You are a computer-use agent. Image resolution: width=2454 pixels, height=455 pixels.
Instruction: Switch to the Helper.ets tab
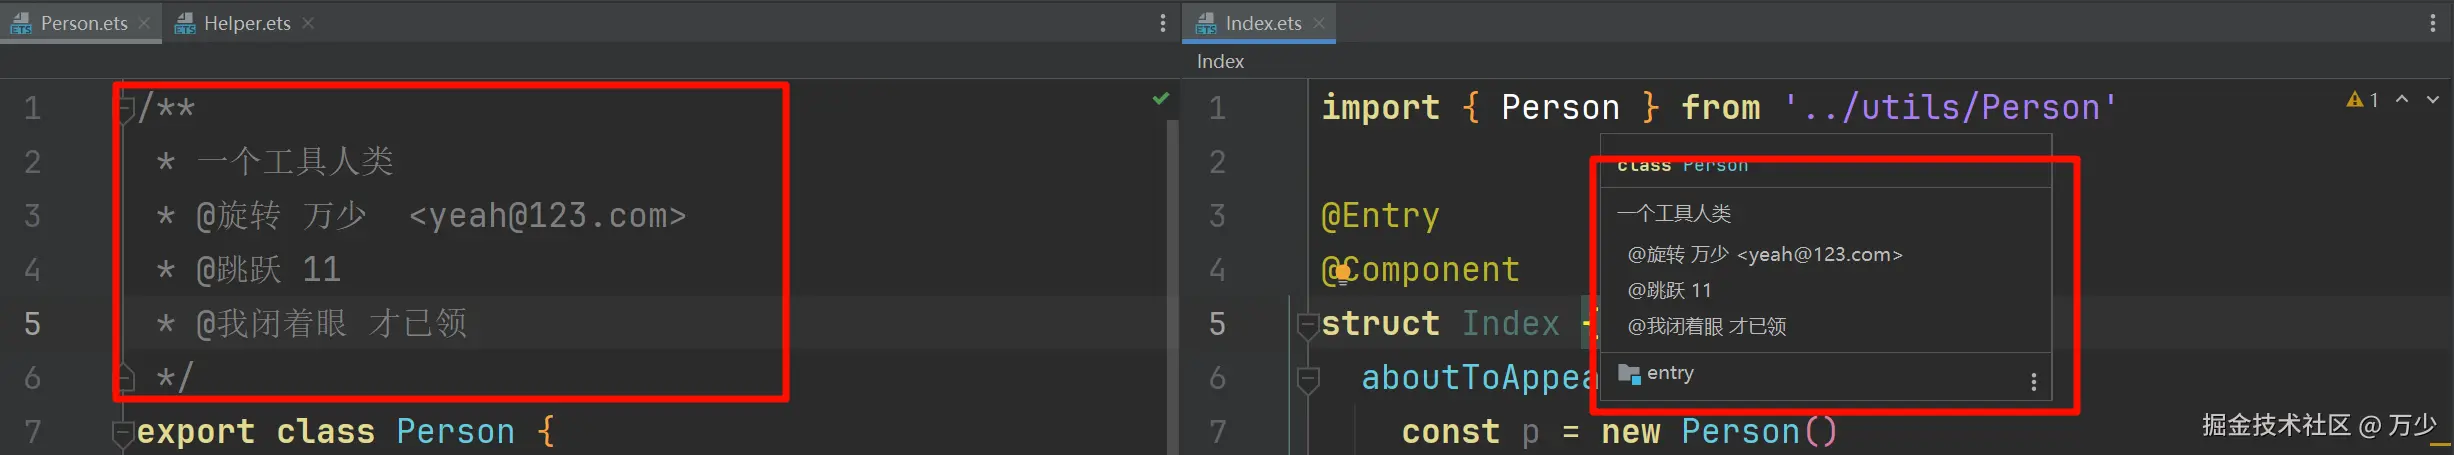click(246, 23)
